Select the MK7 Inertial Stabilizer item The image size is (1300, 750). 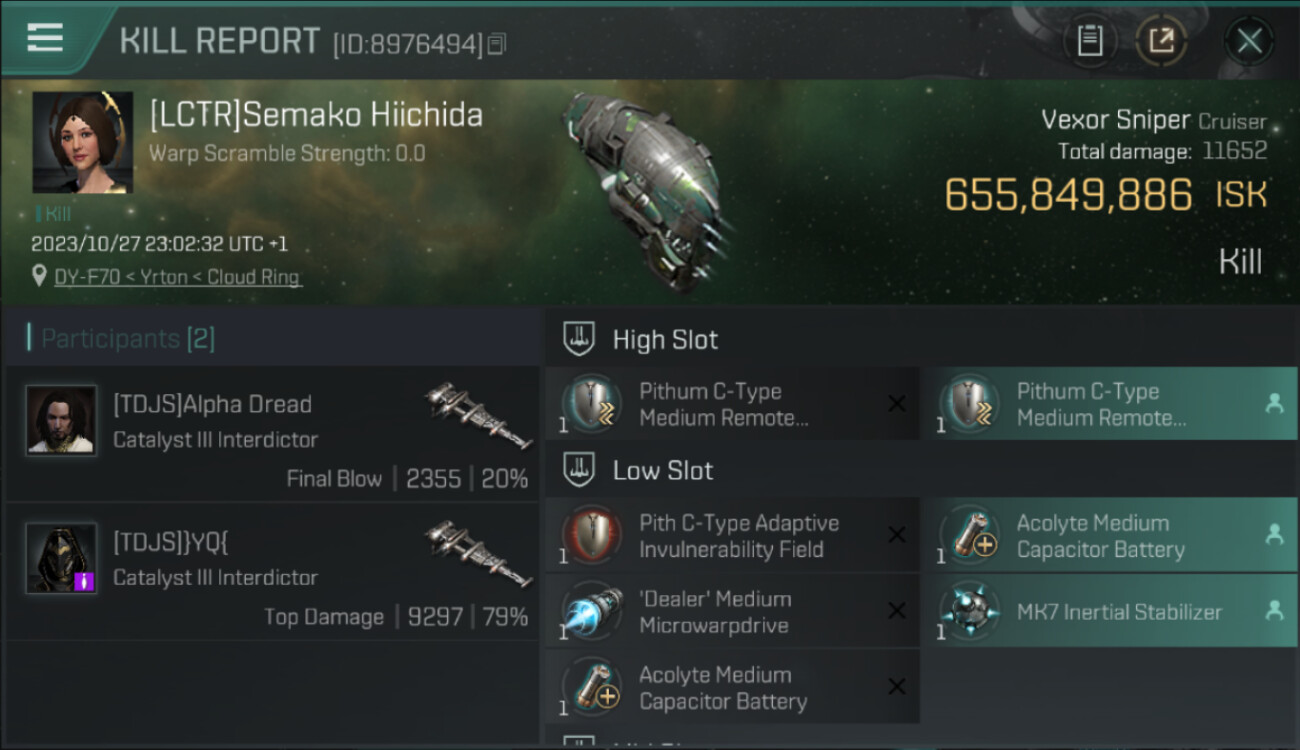coord(1110,611)
